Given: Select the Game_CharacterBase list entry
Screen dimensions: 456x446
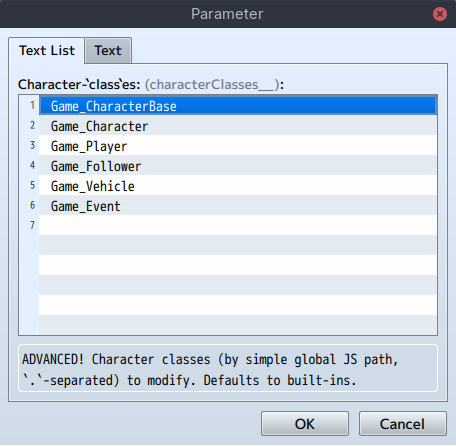Looking at the screenshot, I should point(238,106).
